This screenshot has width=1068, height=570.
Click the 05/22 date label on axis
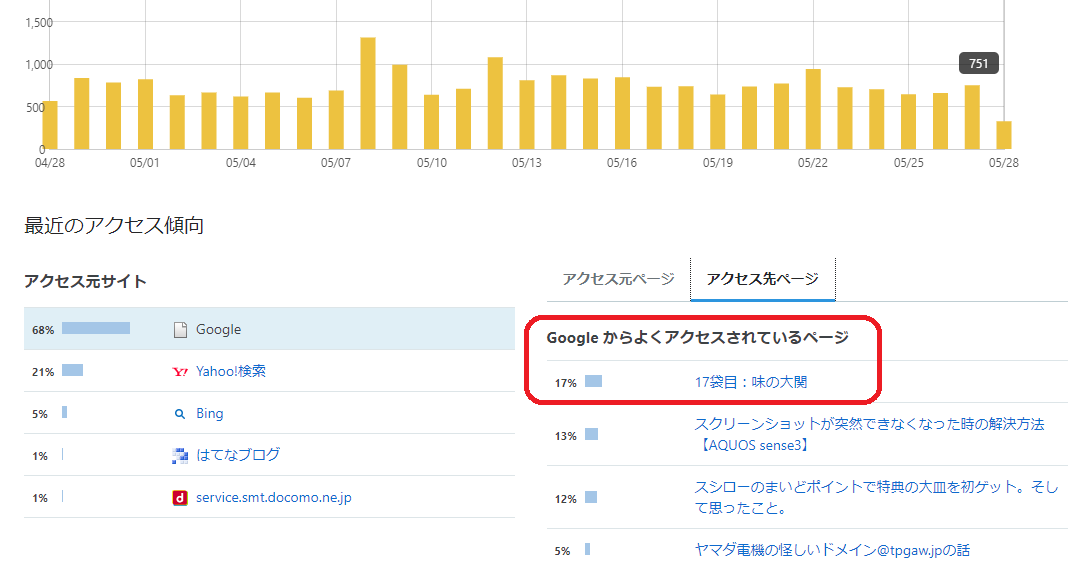(813, 163)
